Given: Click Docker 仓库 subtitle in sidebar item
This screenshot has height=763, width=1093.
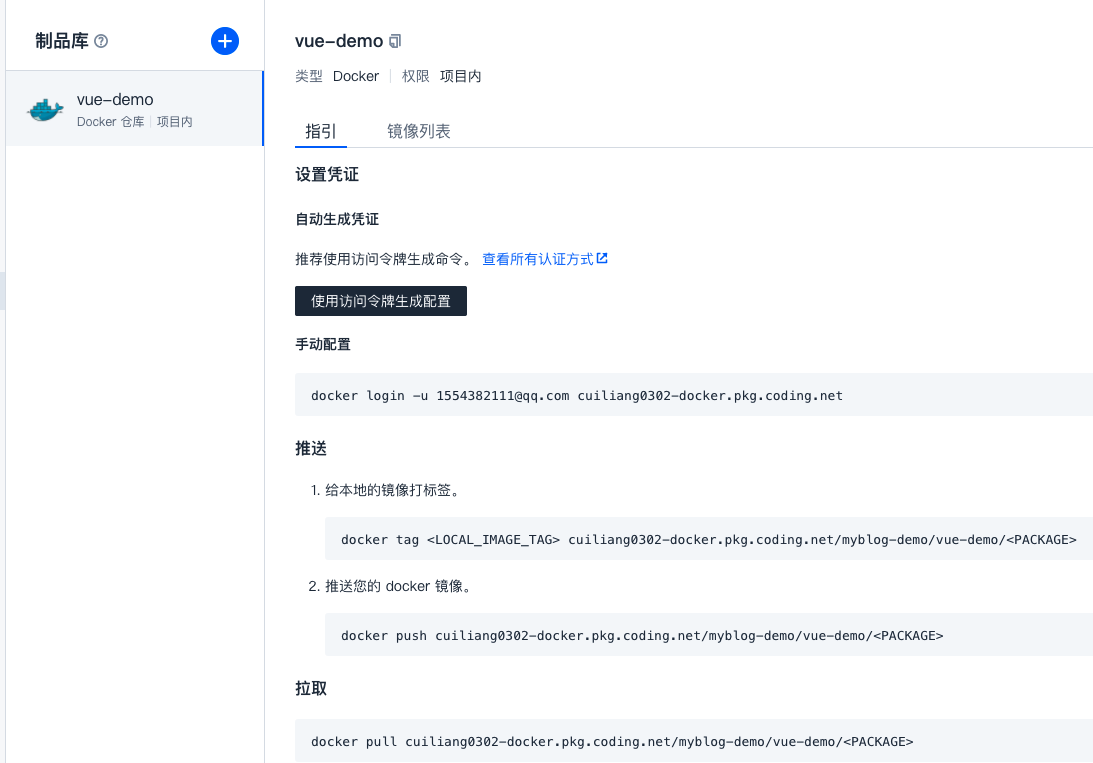Looking at the screenshot, I should click(x=110, y=121).
